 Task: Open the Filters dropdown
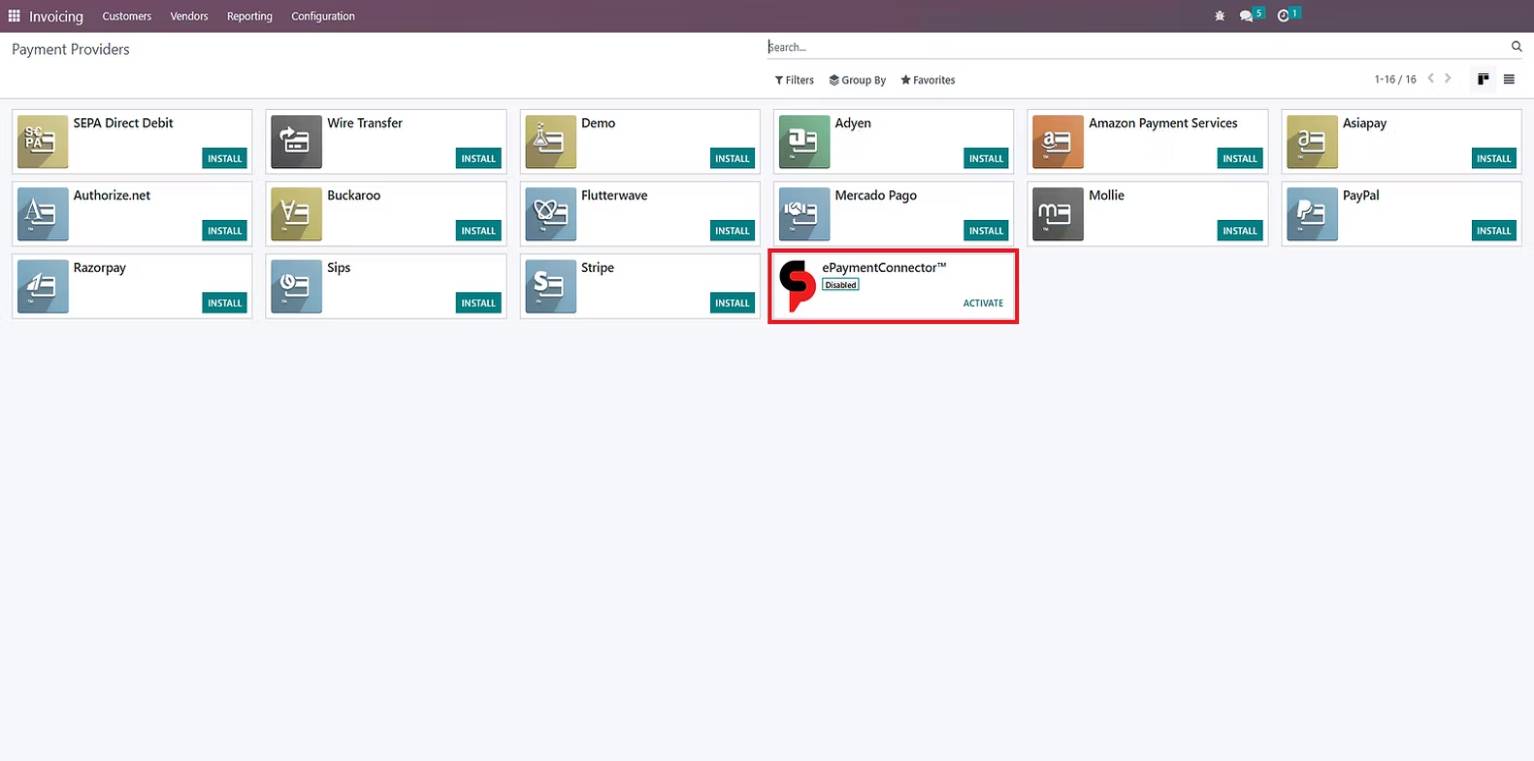click(795, 80)
